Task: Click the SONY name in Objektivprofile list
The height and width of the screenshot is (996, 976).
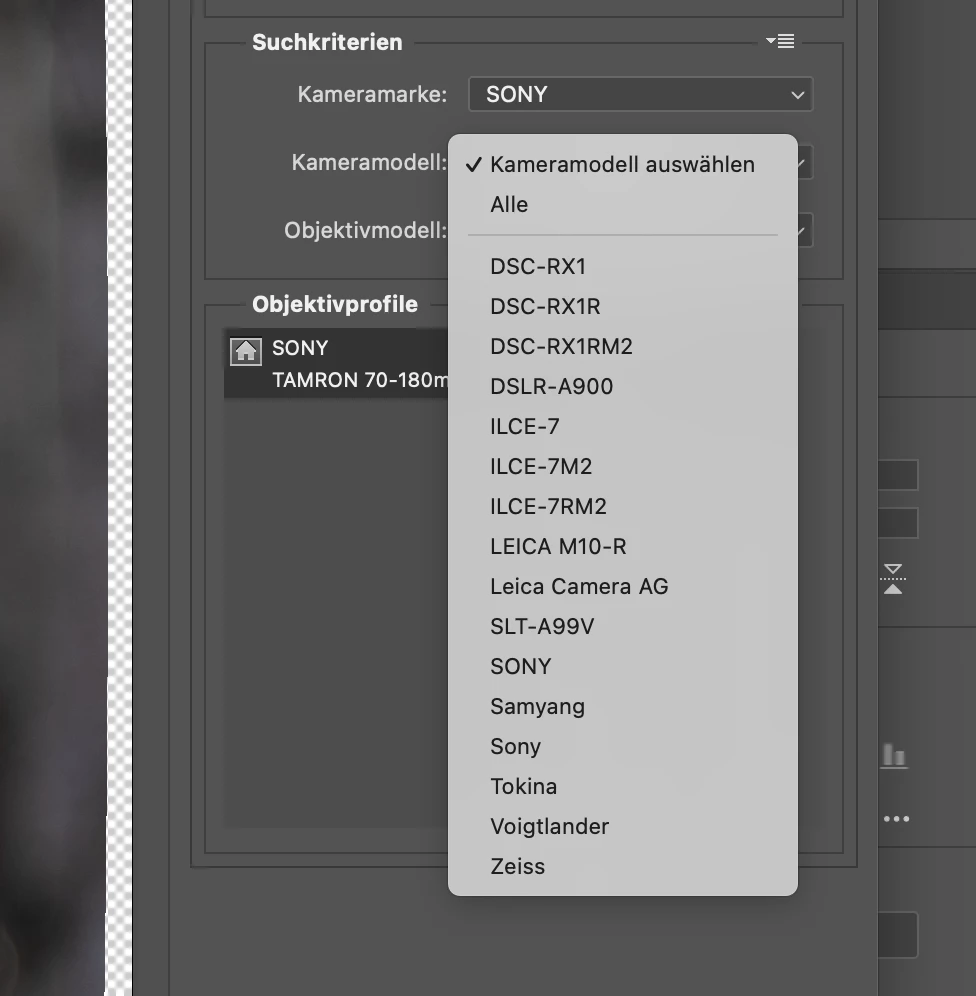Action: [300, 348]
